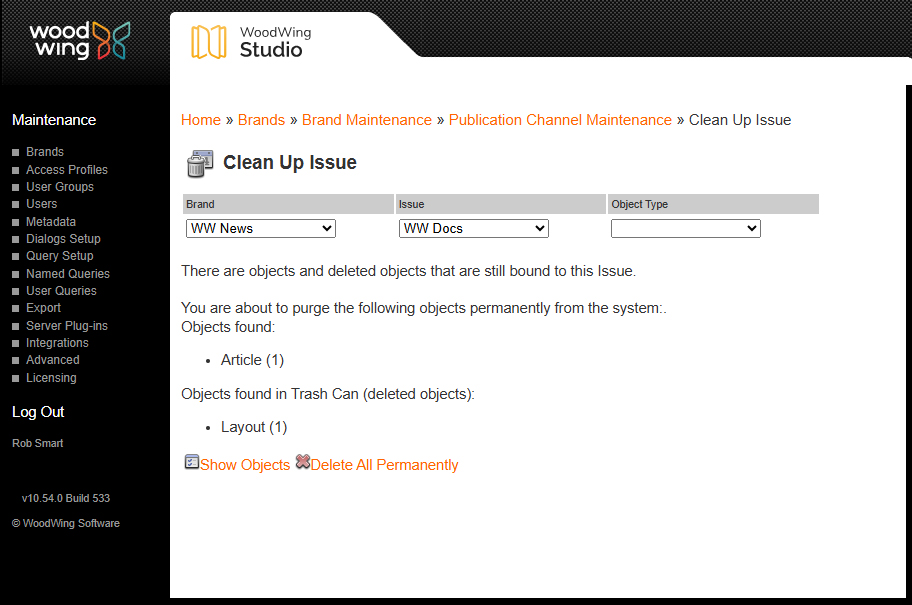Open the Access Profiles page

(66, 169)
